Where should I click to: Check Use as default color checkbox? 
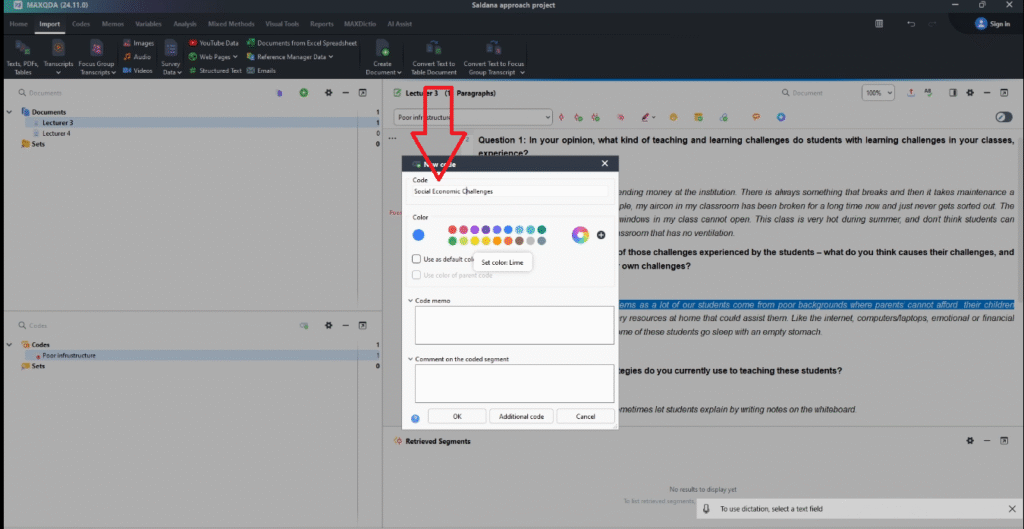pos(417,259)
